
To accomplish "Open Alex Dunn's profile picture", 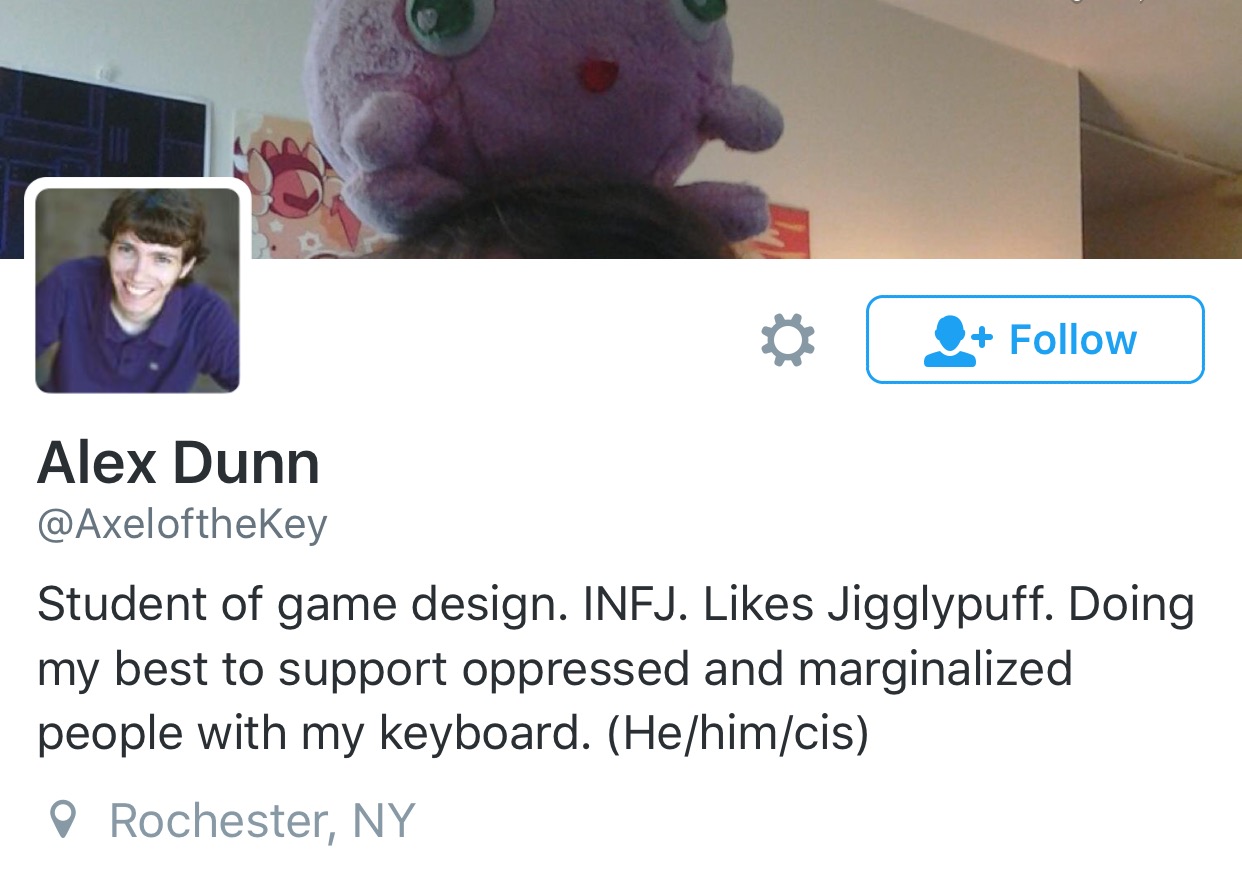I will pyautogui.click(x=137, y=290).
